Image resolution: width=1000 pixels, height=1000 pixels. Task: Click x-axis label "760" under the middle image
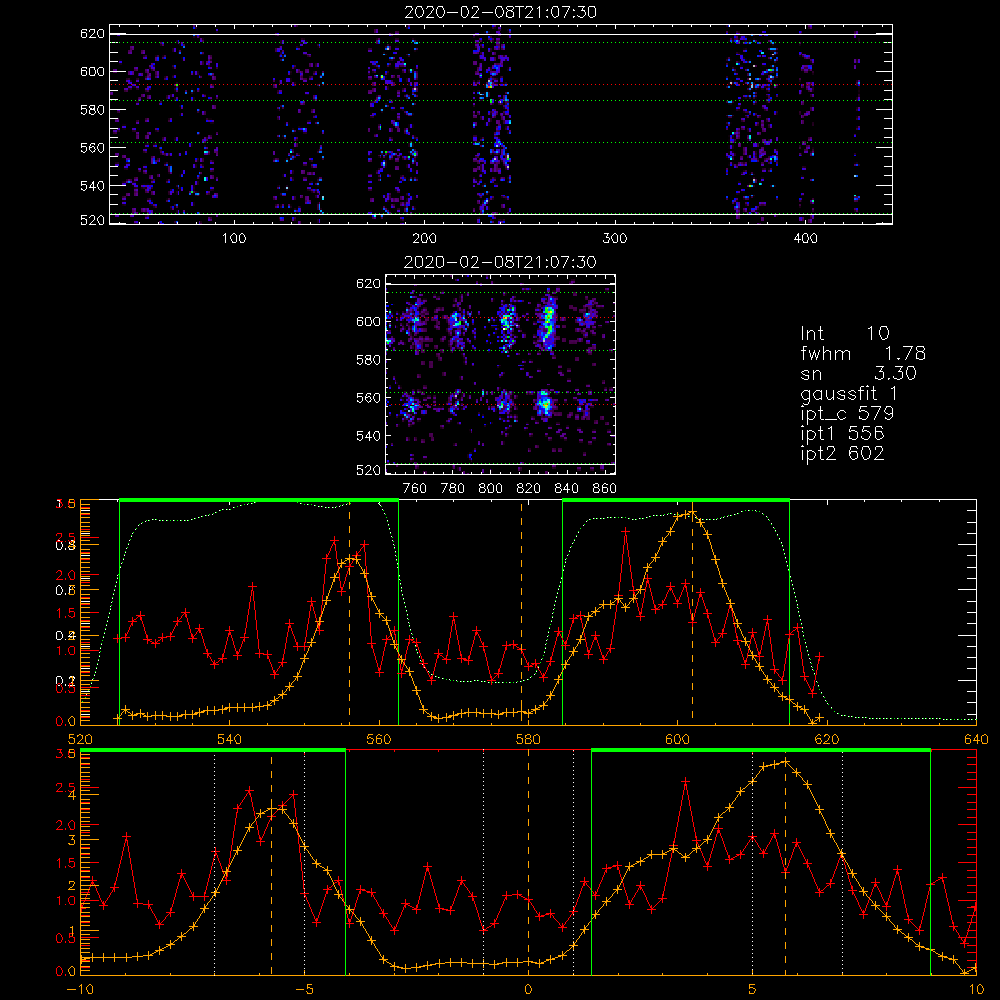tap(415, 489)
